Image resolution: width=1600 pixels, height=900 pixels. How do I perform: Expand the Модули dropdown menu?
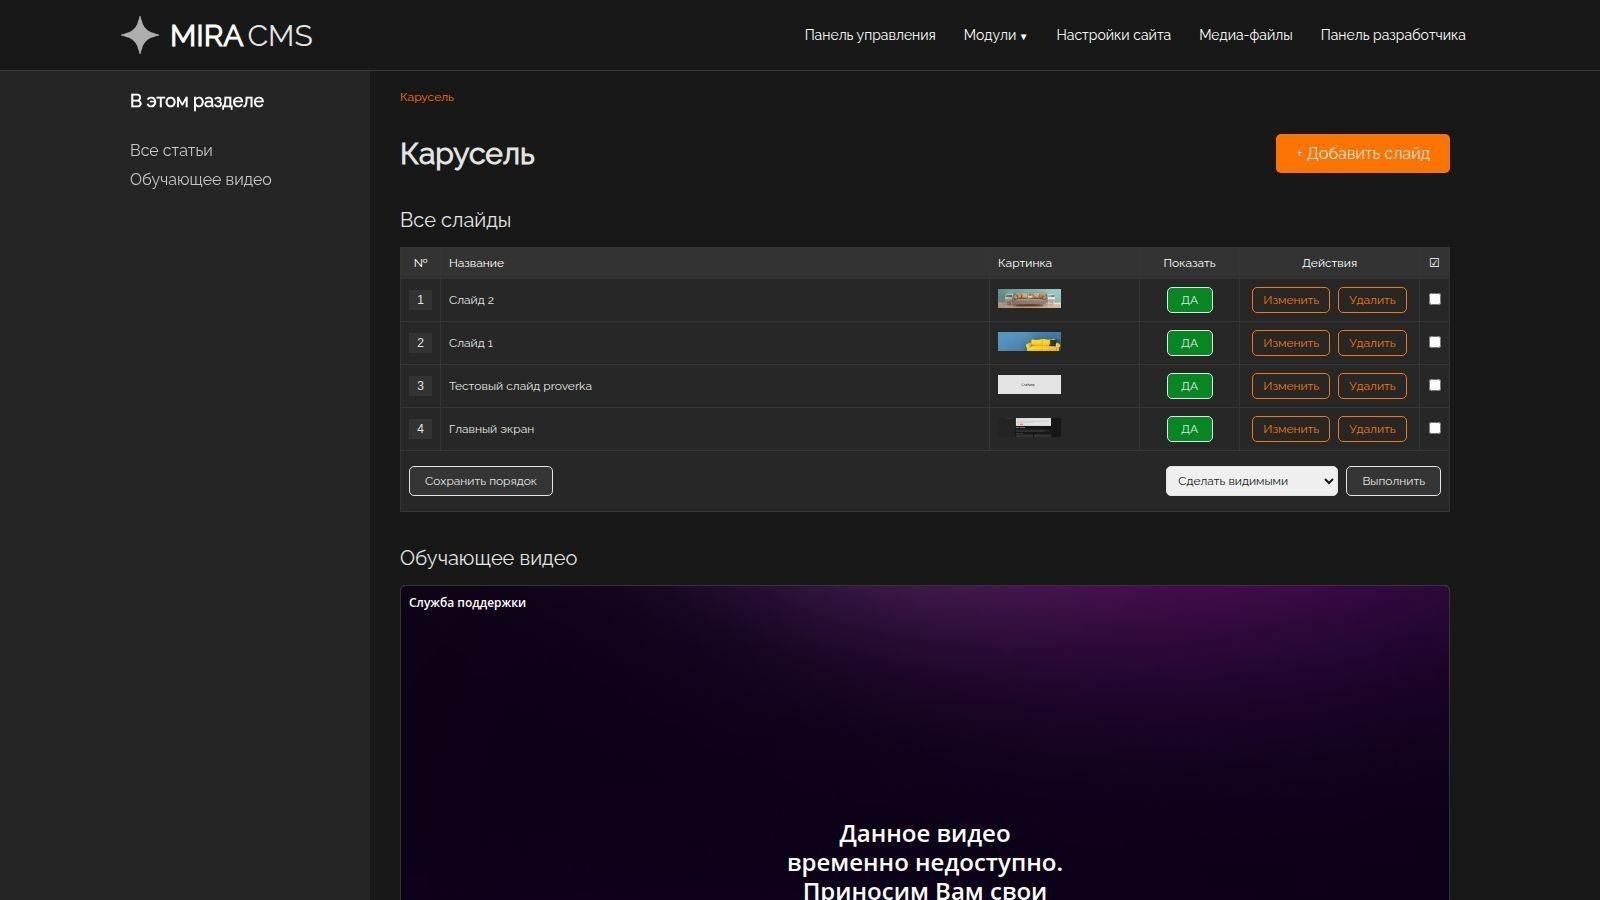994,35
